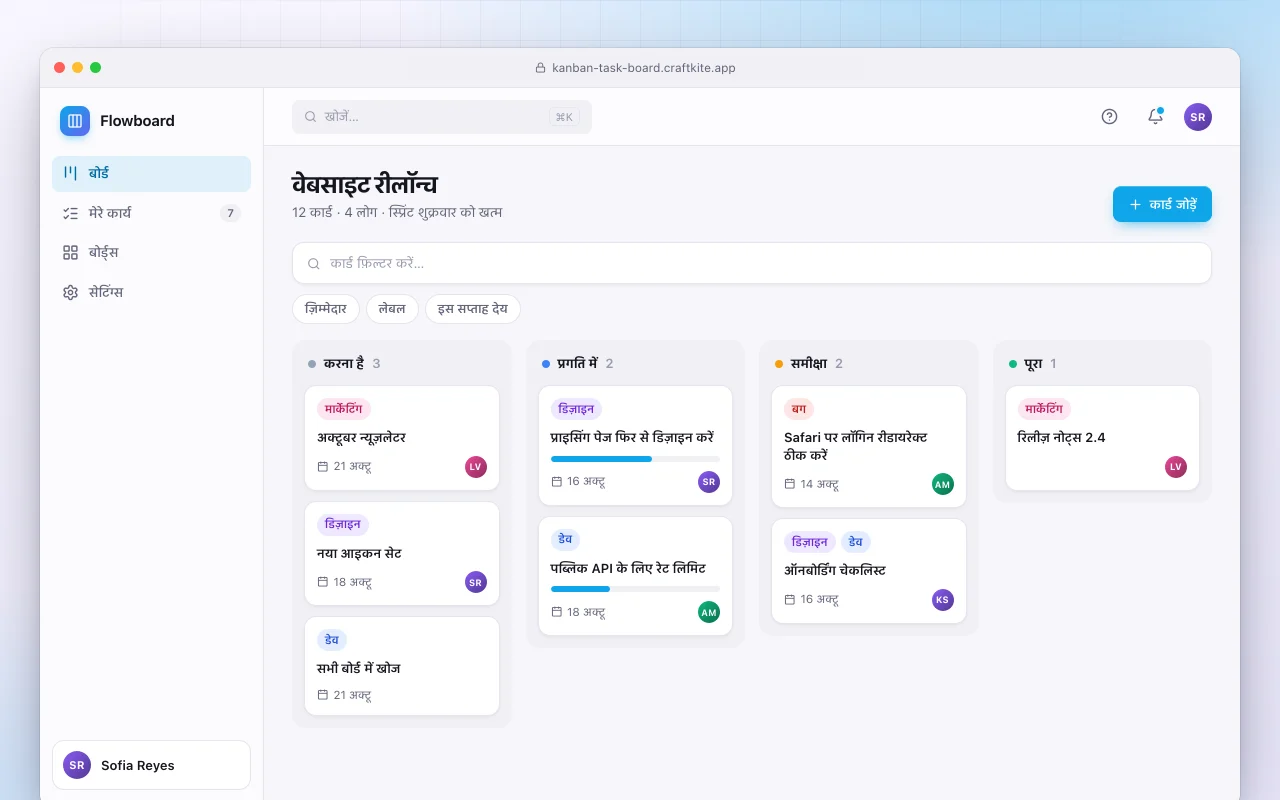This screenshot has height=800, width=1280.
Task: Open बोर्ड्स in sidebar
Action: tap(151, 253)
